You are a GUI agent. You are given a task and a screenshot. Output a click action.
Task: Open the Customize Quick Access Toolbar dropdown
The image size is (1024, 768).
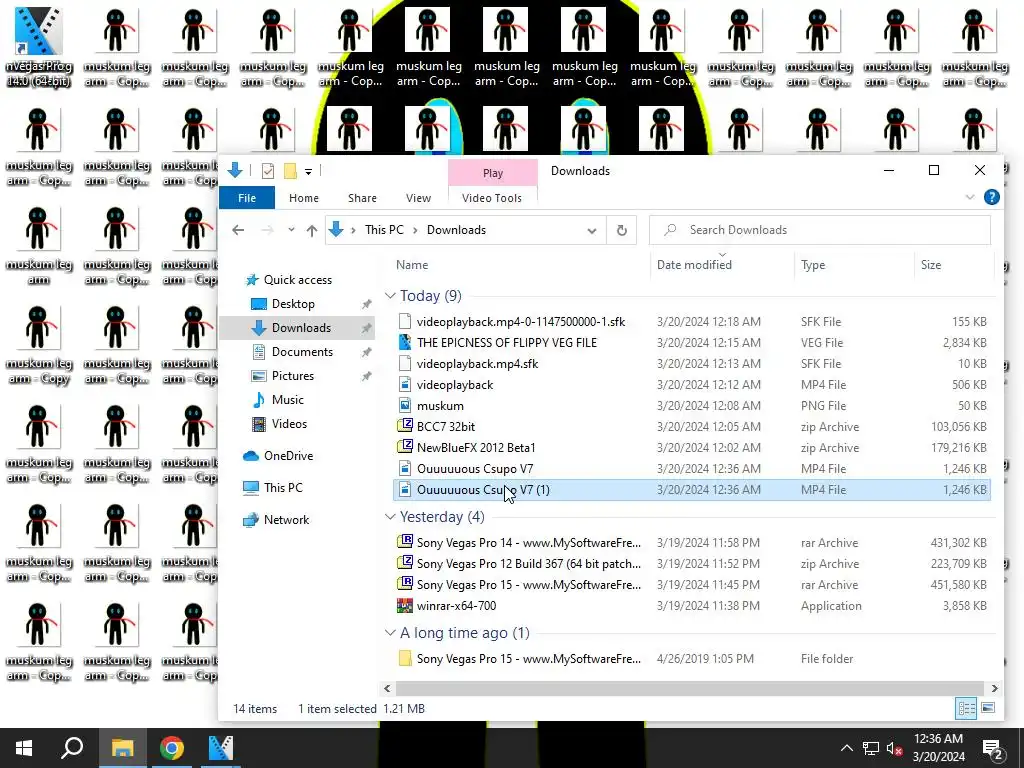pos(308,172)
